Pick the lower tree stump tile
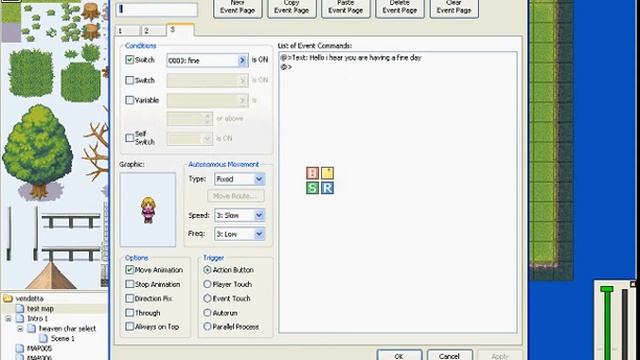Image resolution: width=640 pixels, height=360 pixels. [x=91, y=31]
